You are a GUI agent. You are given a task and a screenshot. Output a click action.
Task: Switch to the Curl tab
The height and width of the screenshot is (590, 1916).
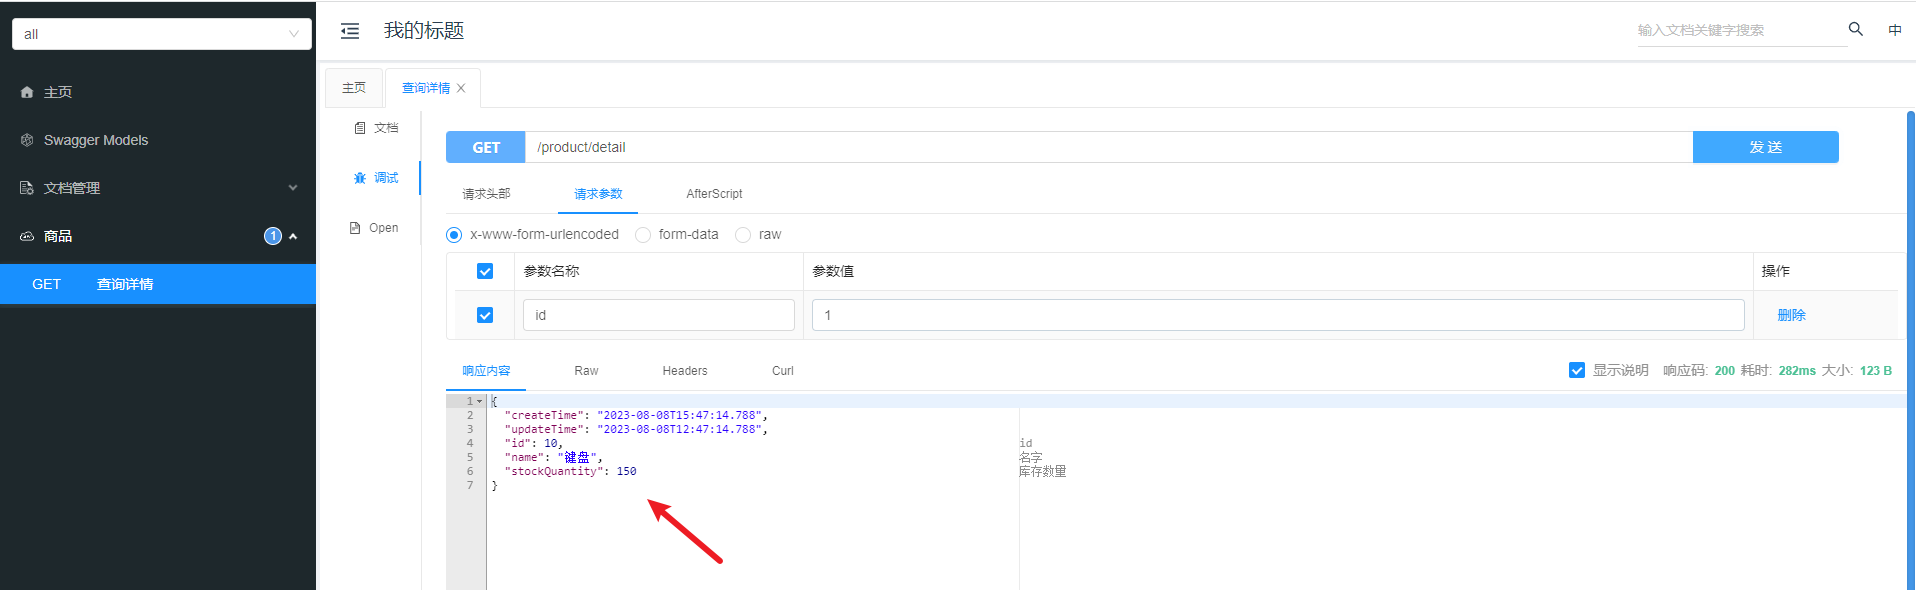click(783, 371)
